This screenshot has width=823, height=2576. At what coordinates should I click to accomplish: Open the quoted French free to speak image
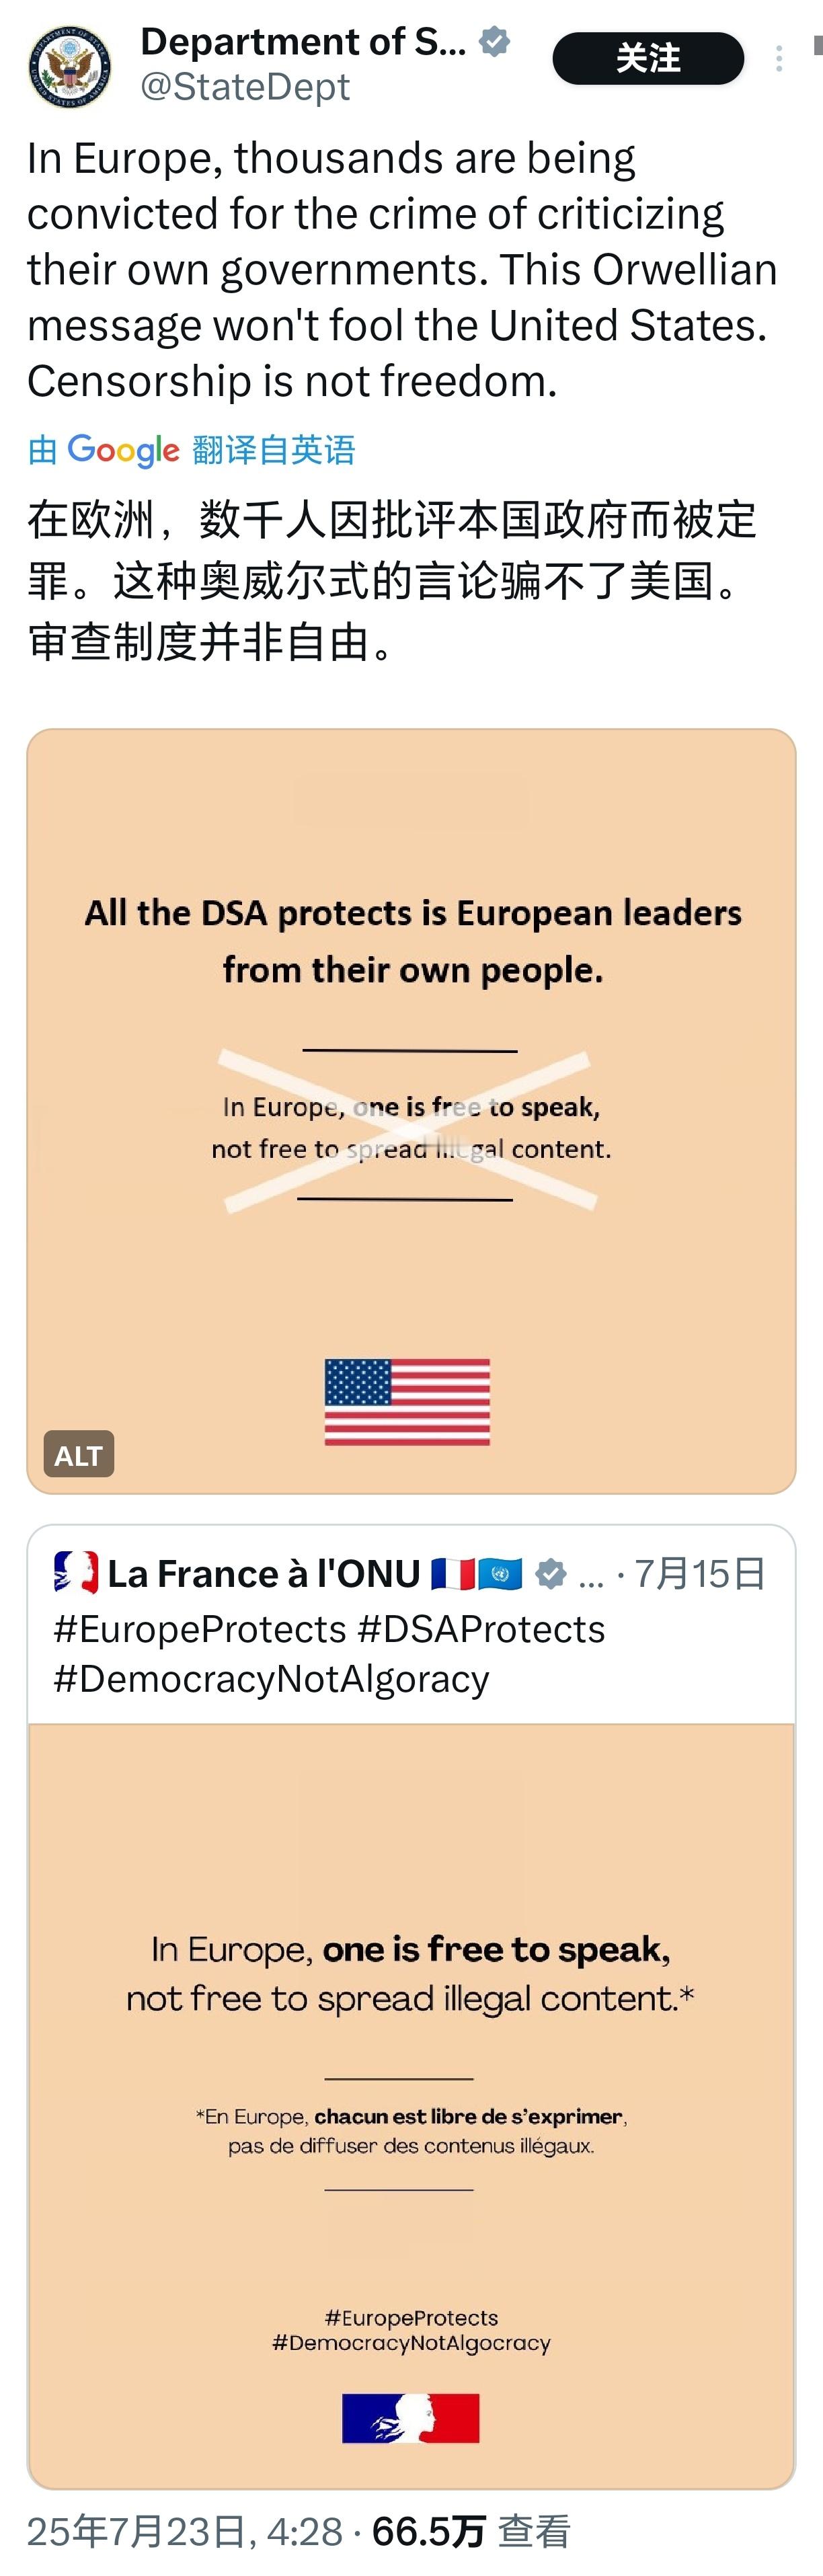point(411,2105)
